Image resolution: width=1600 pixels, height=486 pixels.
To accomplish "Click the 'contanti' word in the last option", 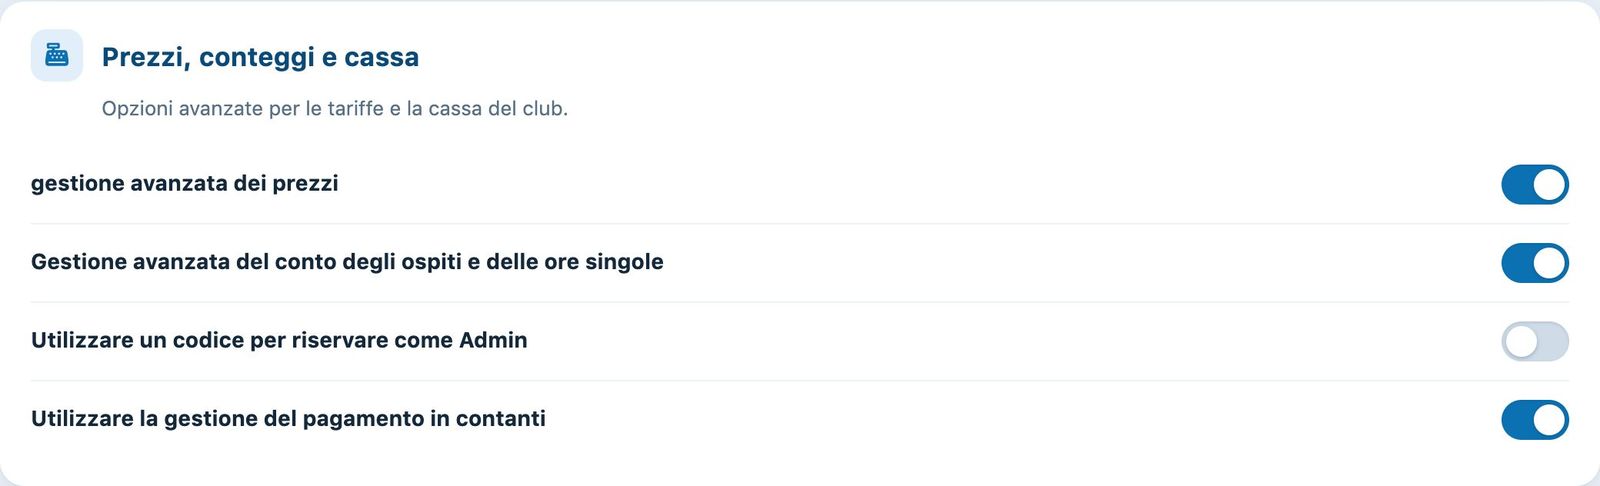I will 501,418.
